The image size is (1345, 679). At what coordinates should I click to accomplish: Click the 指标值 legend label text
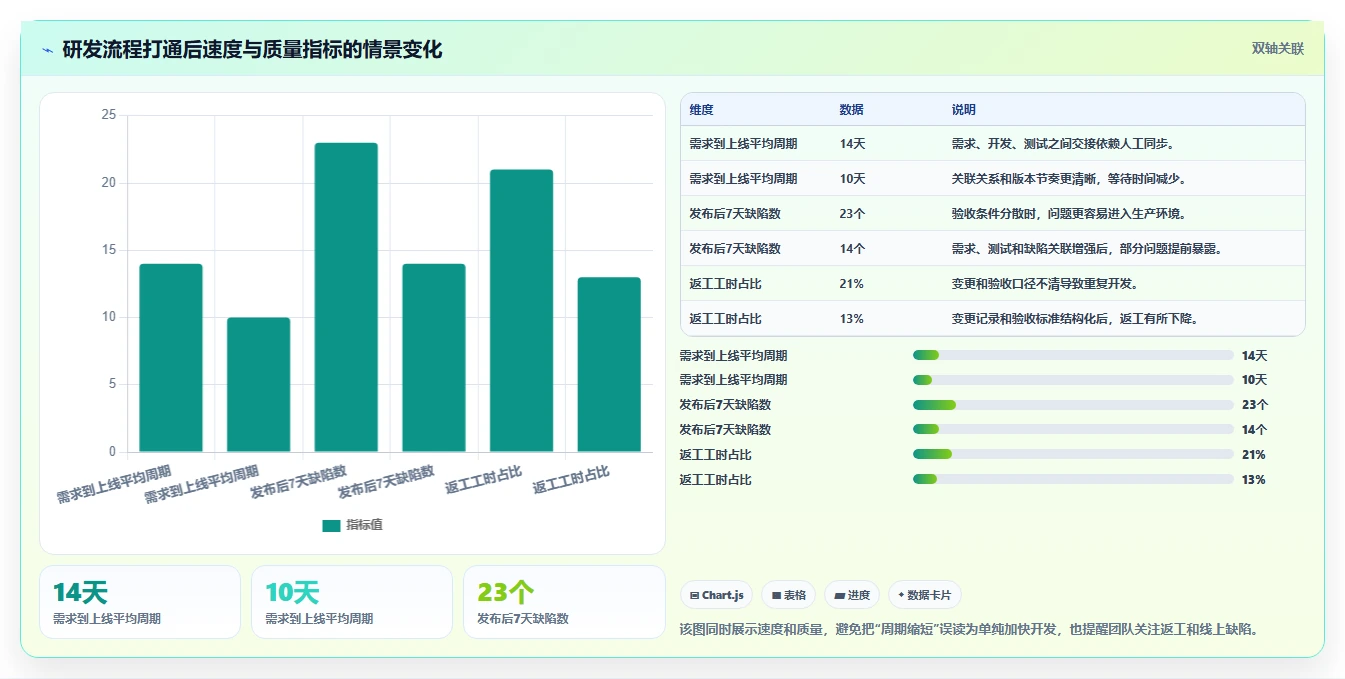point(365,525)
